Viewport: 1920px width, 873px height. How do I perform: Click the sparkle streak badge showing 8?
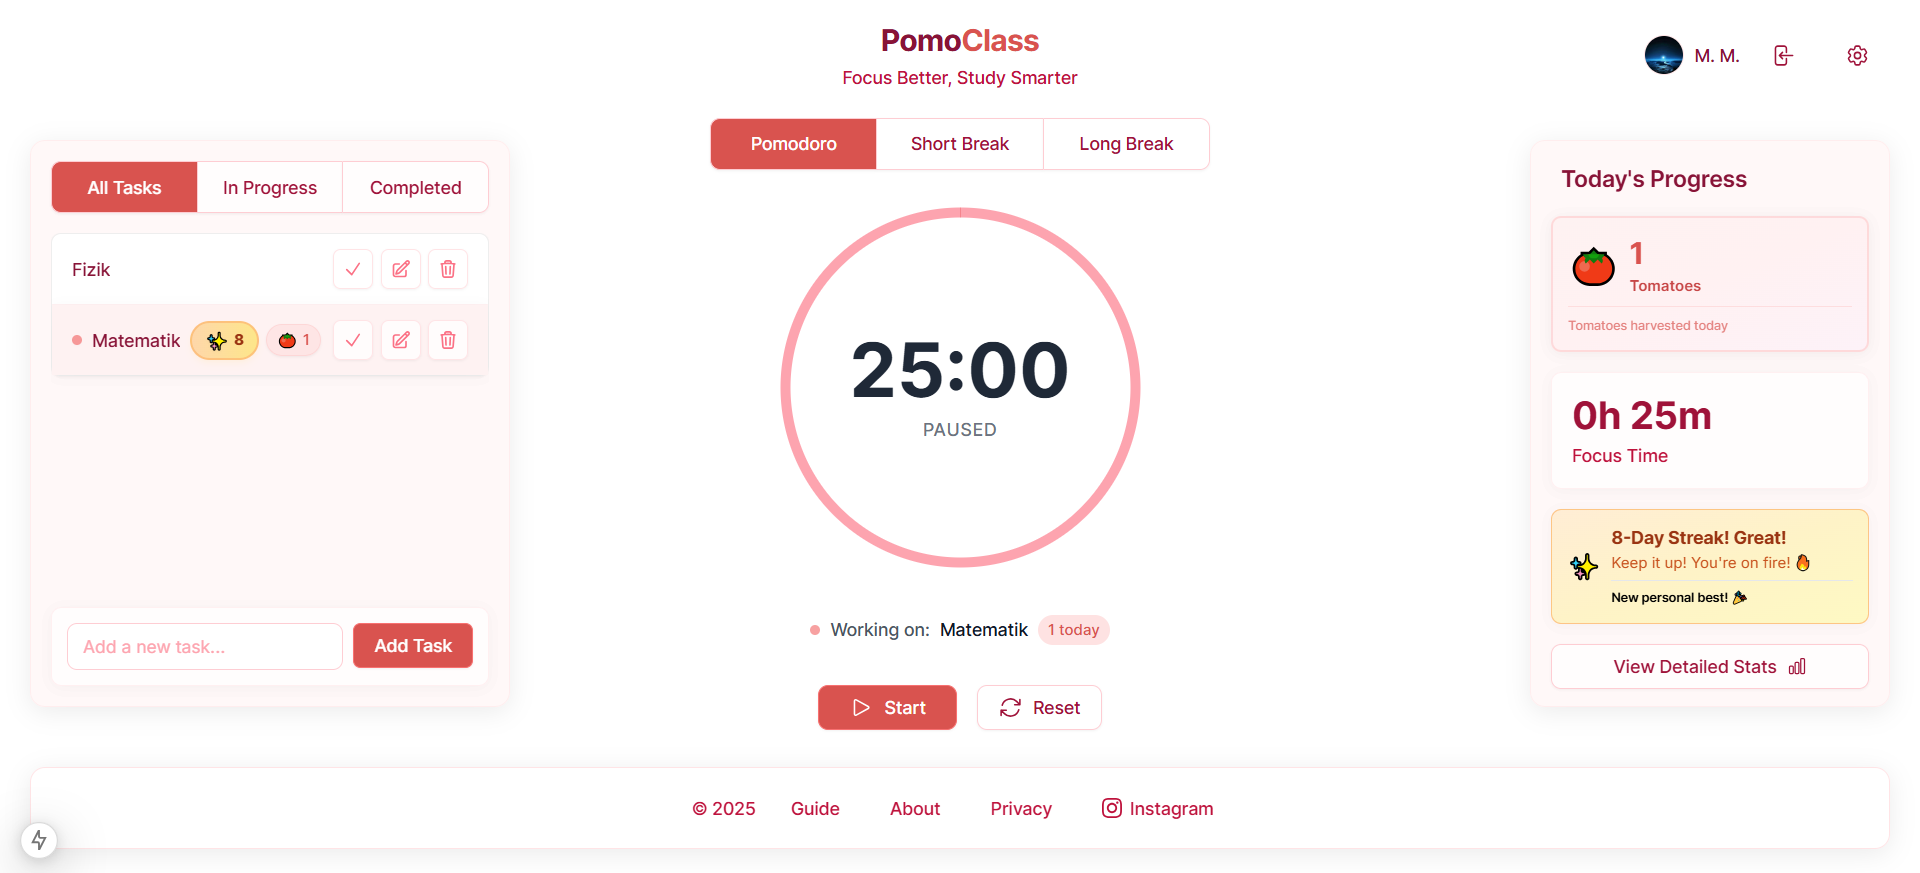point(224,340)
